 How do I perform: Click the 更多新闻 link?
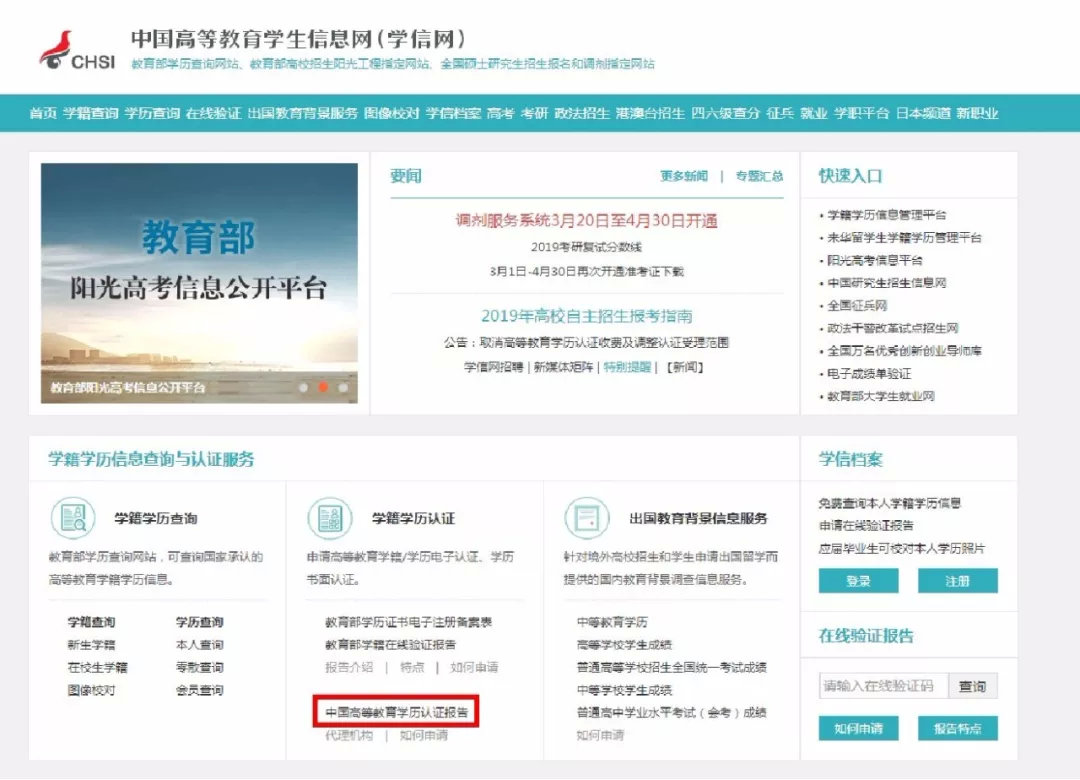[x=686, y=175]
